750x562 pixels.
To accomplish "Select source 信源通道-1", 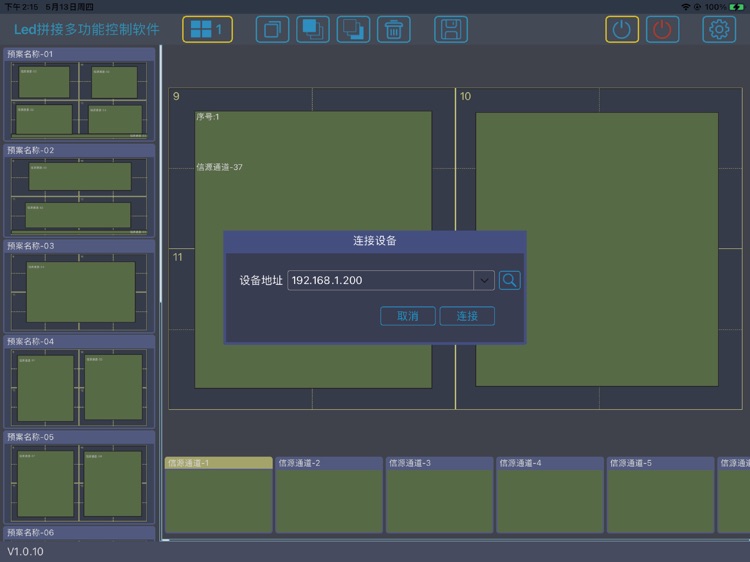I will [x=219, y=495].
